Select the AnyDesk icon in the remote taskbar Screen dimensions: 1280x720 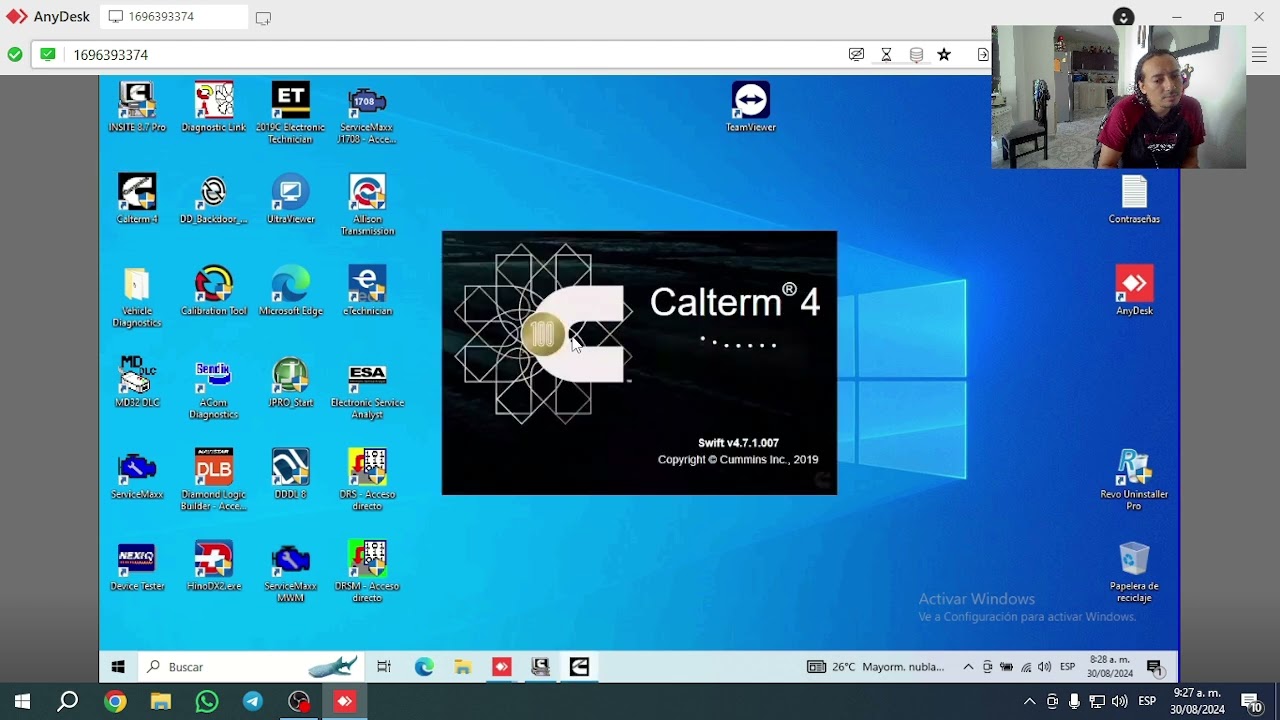501,667
